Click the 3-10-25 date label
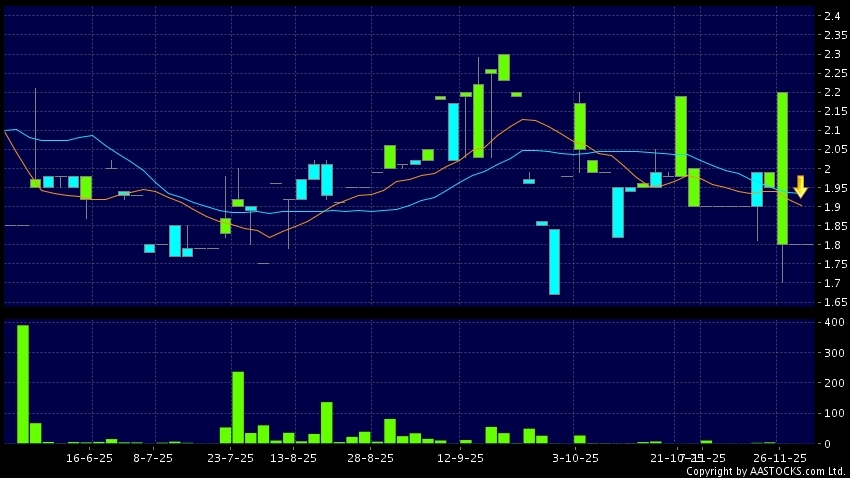 click(x=576, y=457)
